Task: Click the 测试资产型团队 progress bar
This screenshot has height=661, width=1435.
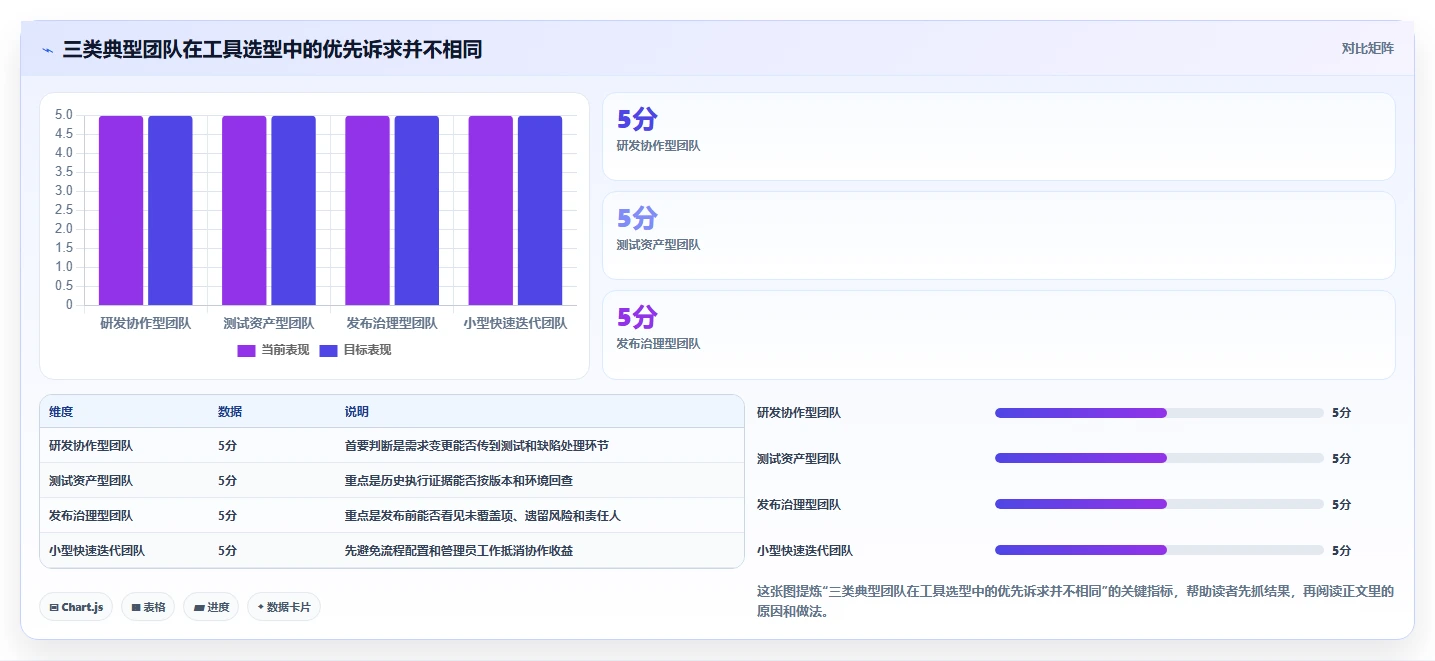Action: point(1159,458)
